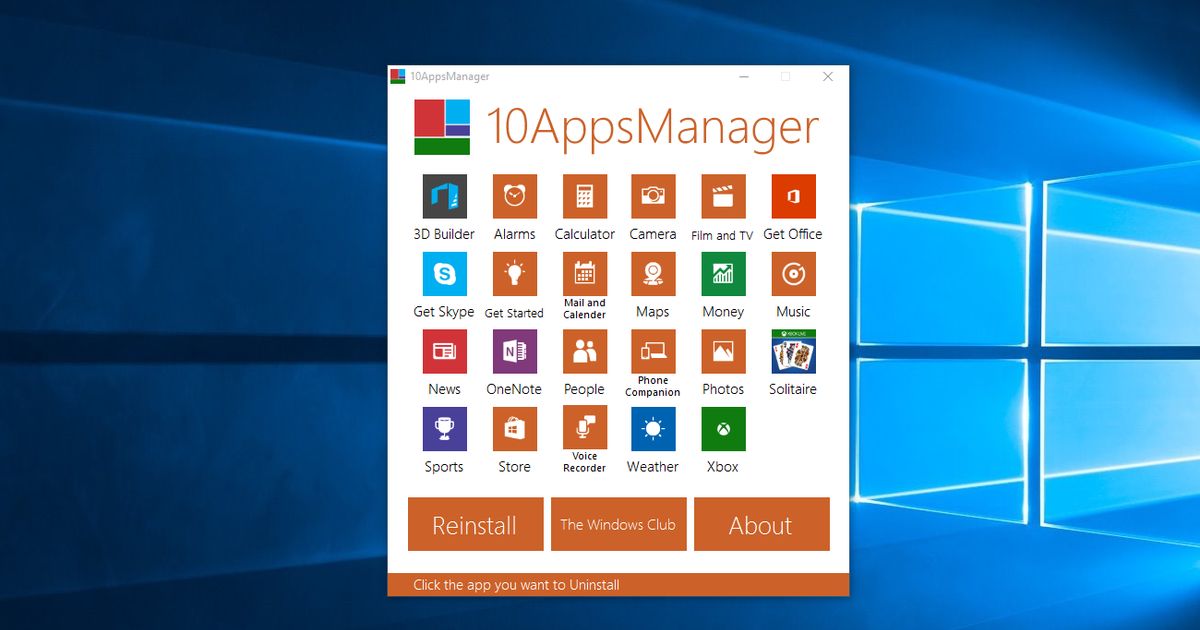
Task: Select the Photos app icon
Action: [723, 351]
